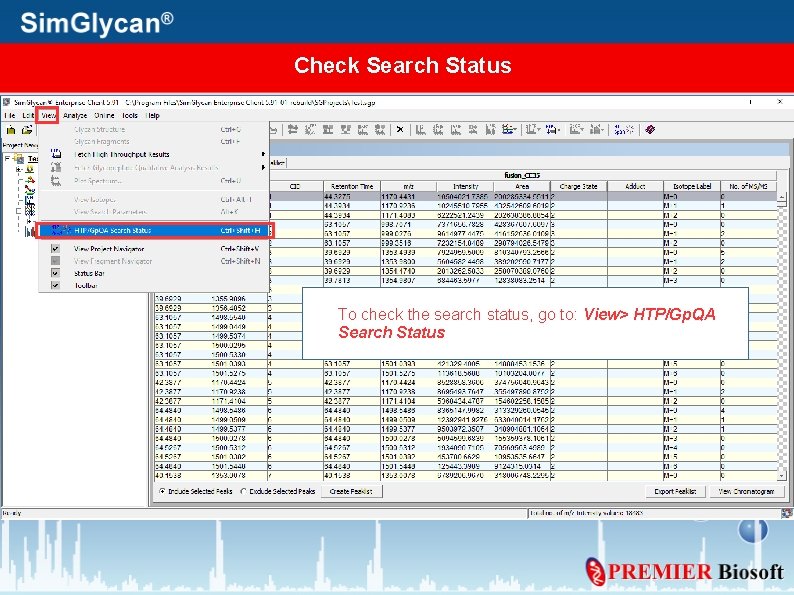Expand the root project node in the tree
Screen dimensions: 794x595
[7, 158]
